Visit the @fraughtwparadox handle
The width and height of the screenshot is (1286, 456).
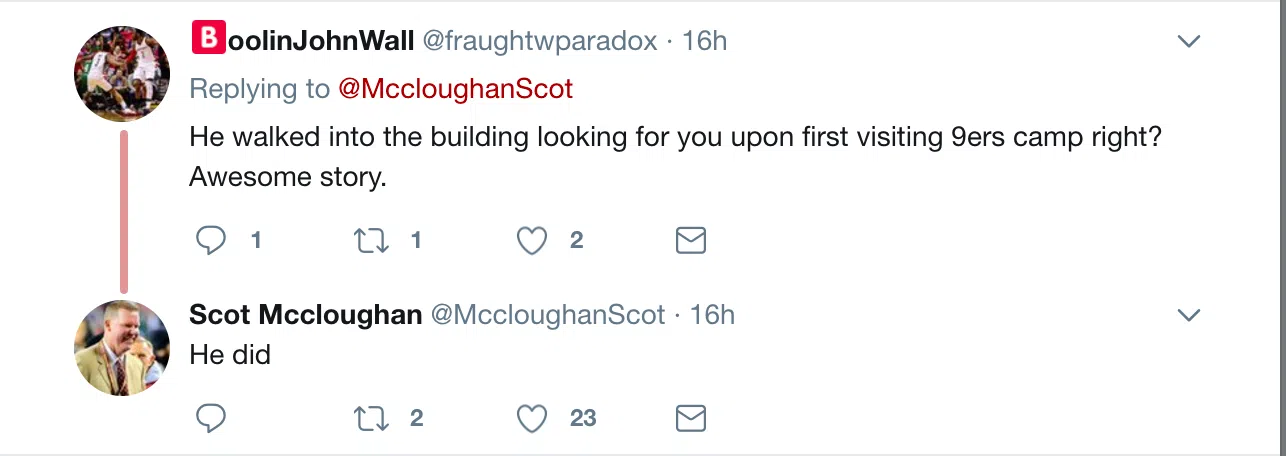(x=540, y=41)
